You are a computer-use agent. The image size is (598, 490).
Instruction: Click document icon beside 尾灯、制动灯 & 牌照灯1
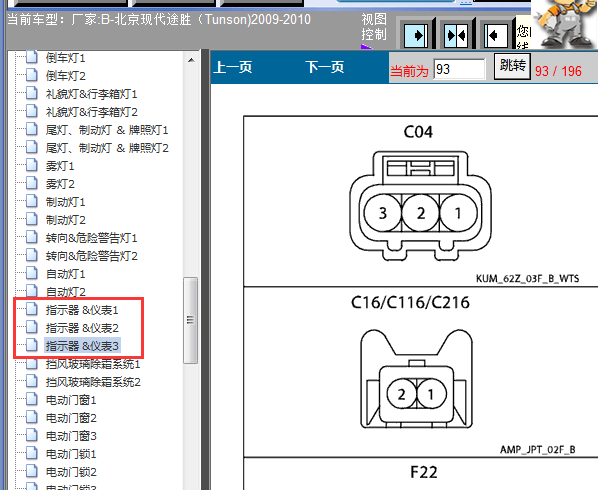click(32, 130)
